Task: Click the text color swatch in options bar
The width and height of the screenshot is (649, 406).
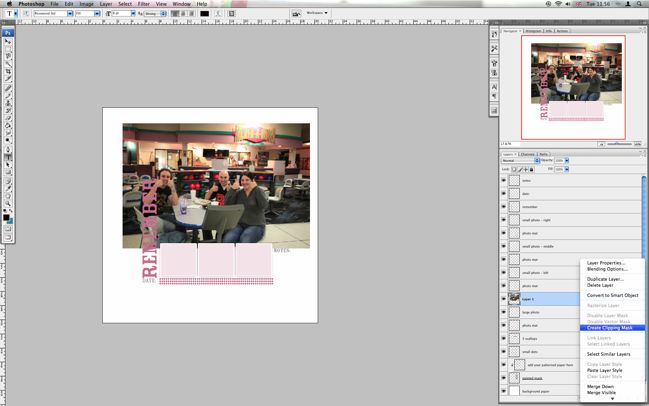Action: tap(204, 14)
